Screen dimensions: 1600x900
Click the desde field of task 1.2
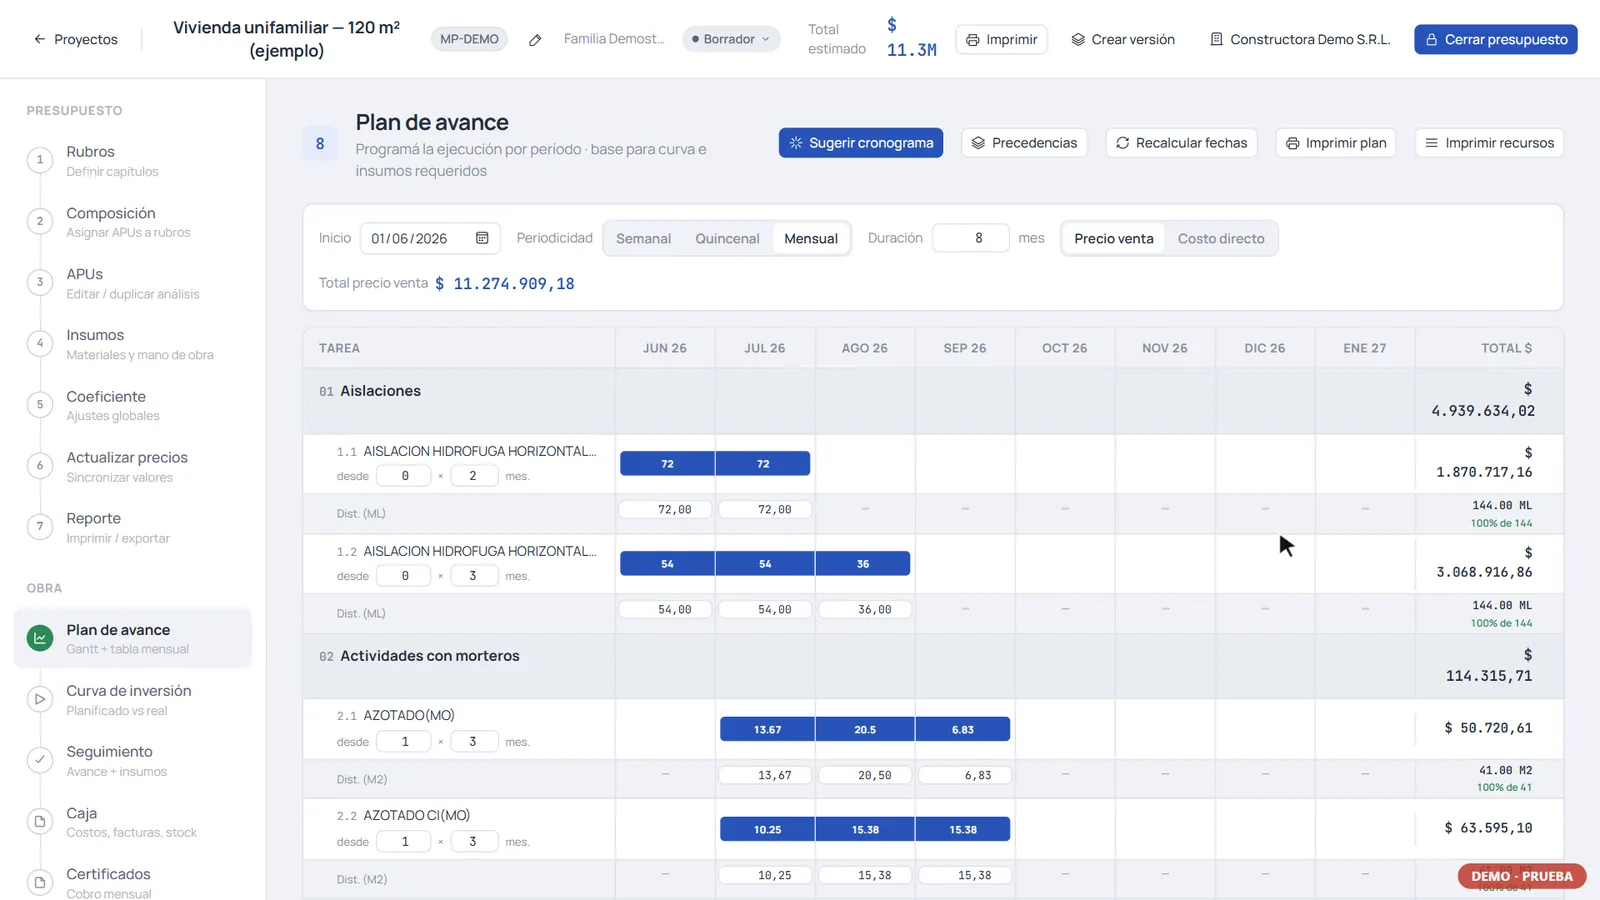tap(404, 576)
